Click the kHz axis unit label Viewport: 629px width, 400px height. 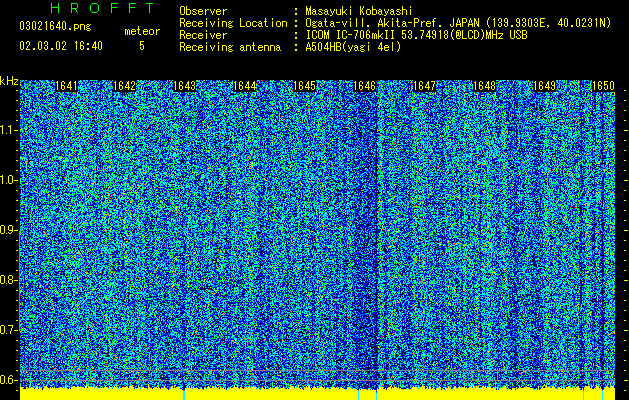coord(9,81)
